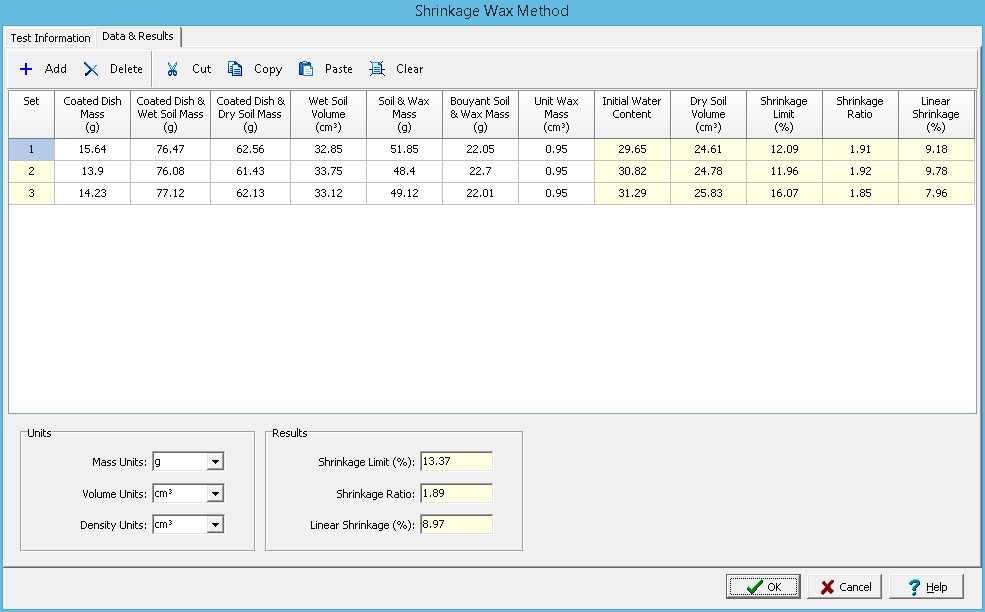985x612 pixels.
Task: Open the Density Units dropdown
Action: [215, 525]
